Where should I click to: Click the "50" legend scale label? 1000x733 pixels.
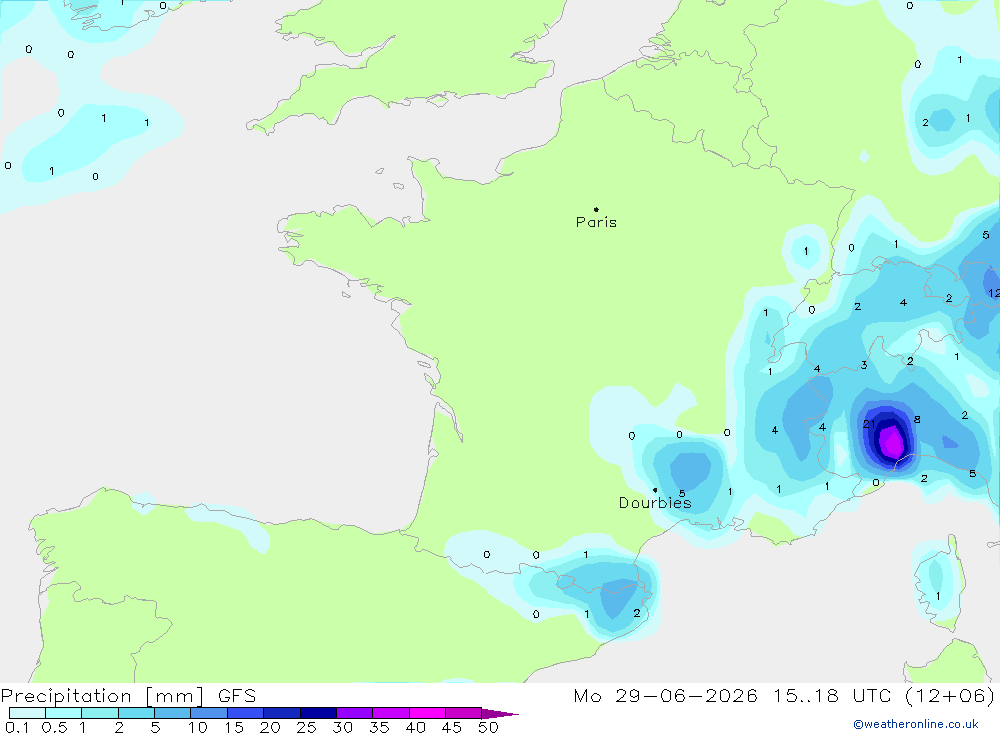[489, 727]
